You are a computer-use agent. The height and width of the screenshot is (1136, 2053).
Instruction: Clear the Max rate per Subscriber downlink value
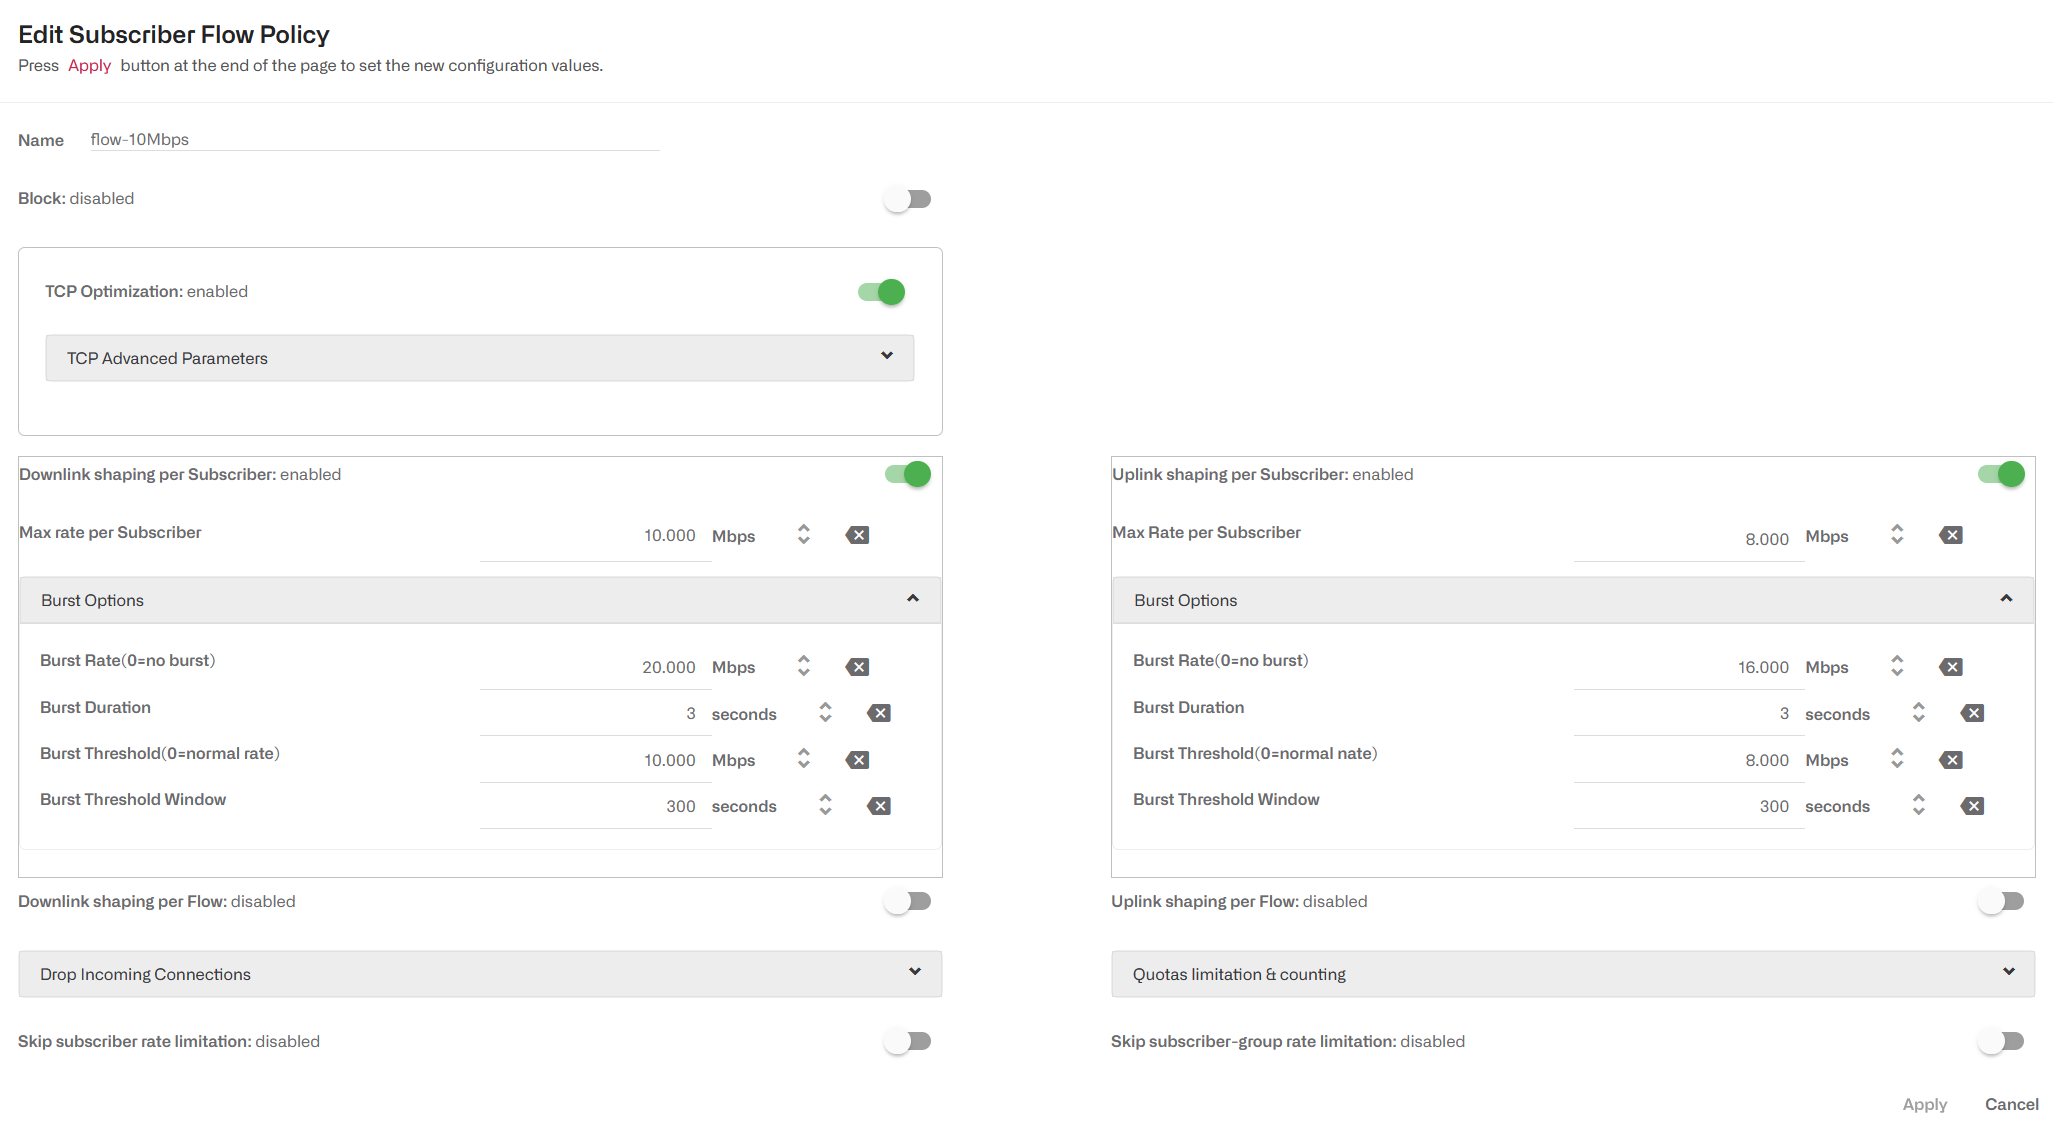[x=857, y=535]
